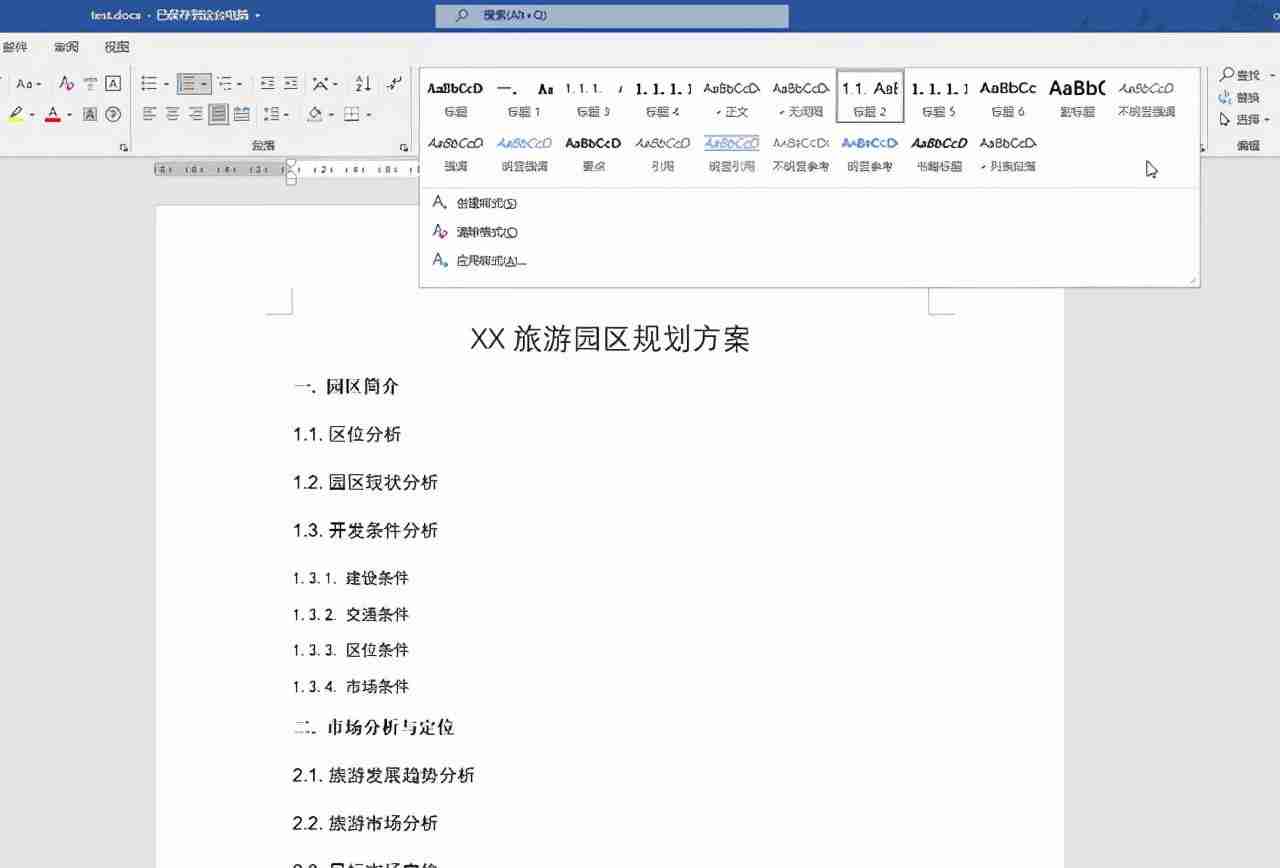Click the search box in the title bar
The image size is (1280, 868).
pos(610,15)
